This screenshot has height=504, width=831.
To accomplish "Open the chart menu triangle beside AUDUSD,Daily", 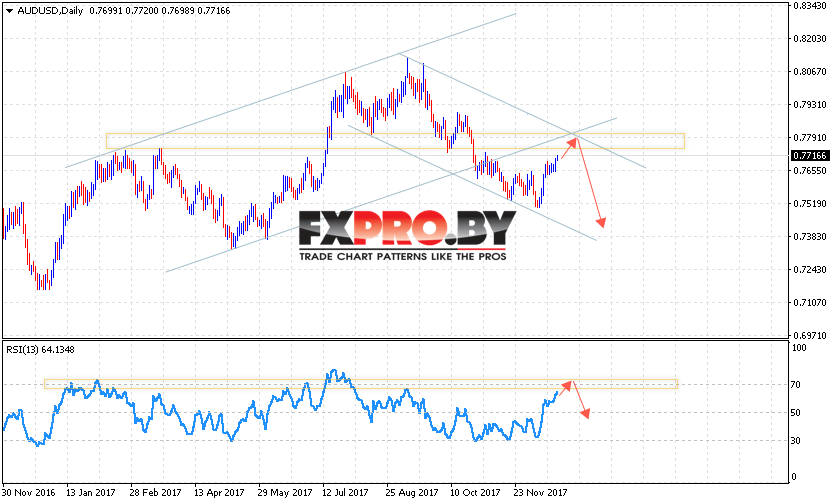I will tap(10, 11).
